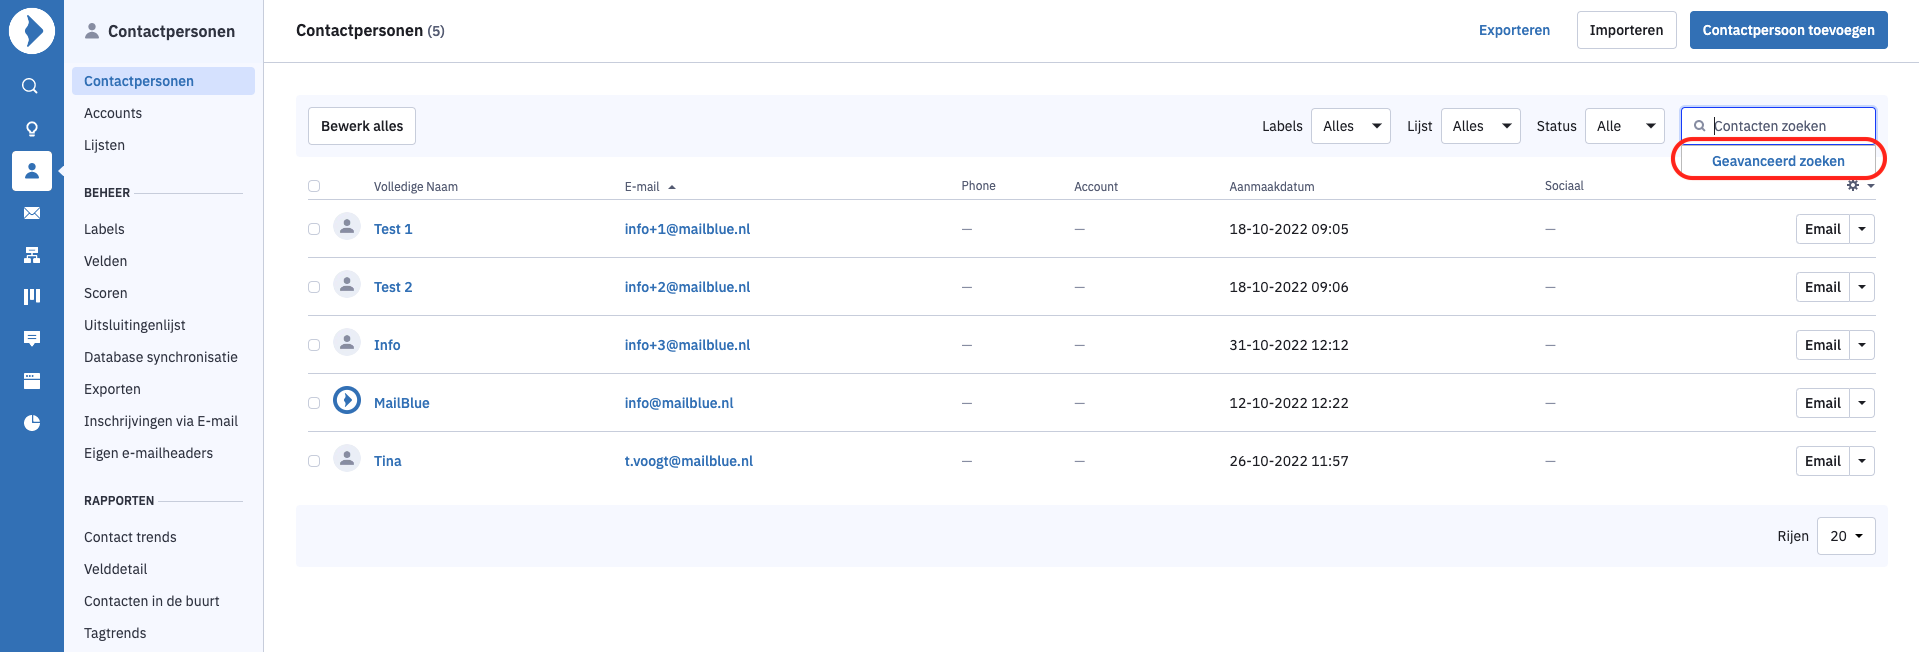
Task: Expand Email action arrow for MailBlue
Action: 1862,403
